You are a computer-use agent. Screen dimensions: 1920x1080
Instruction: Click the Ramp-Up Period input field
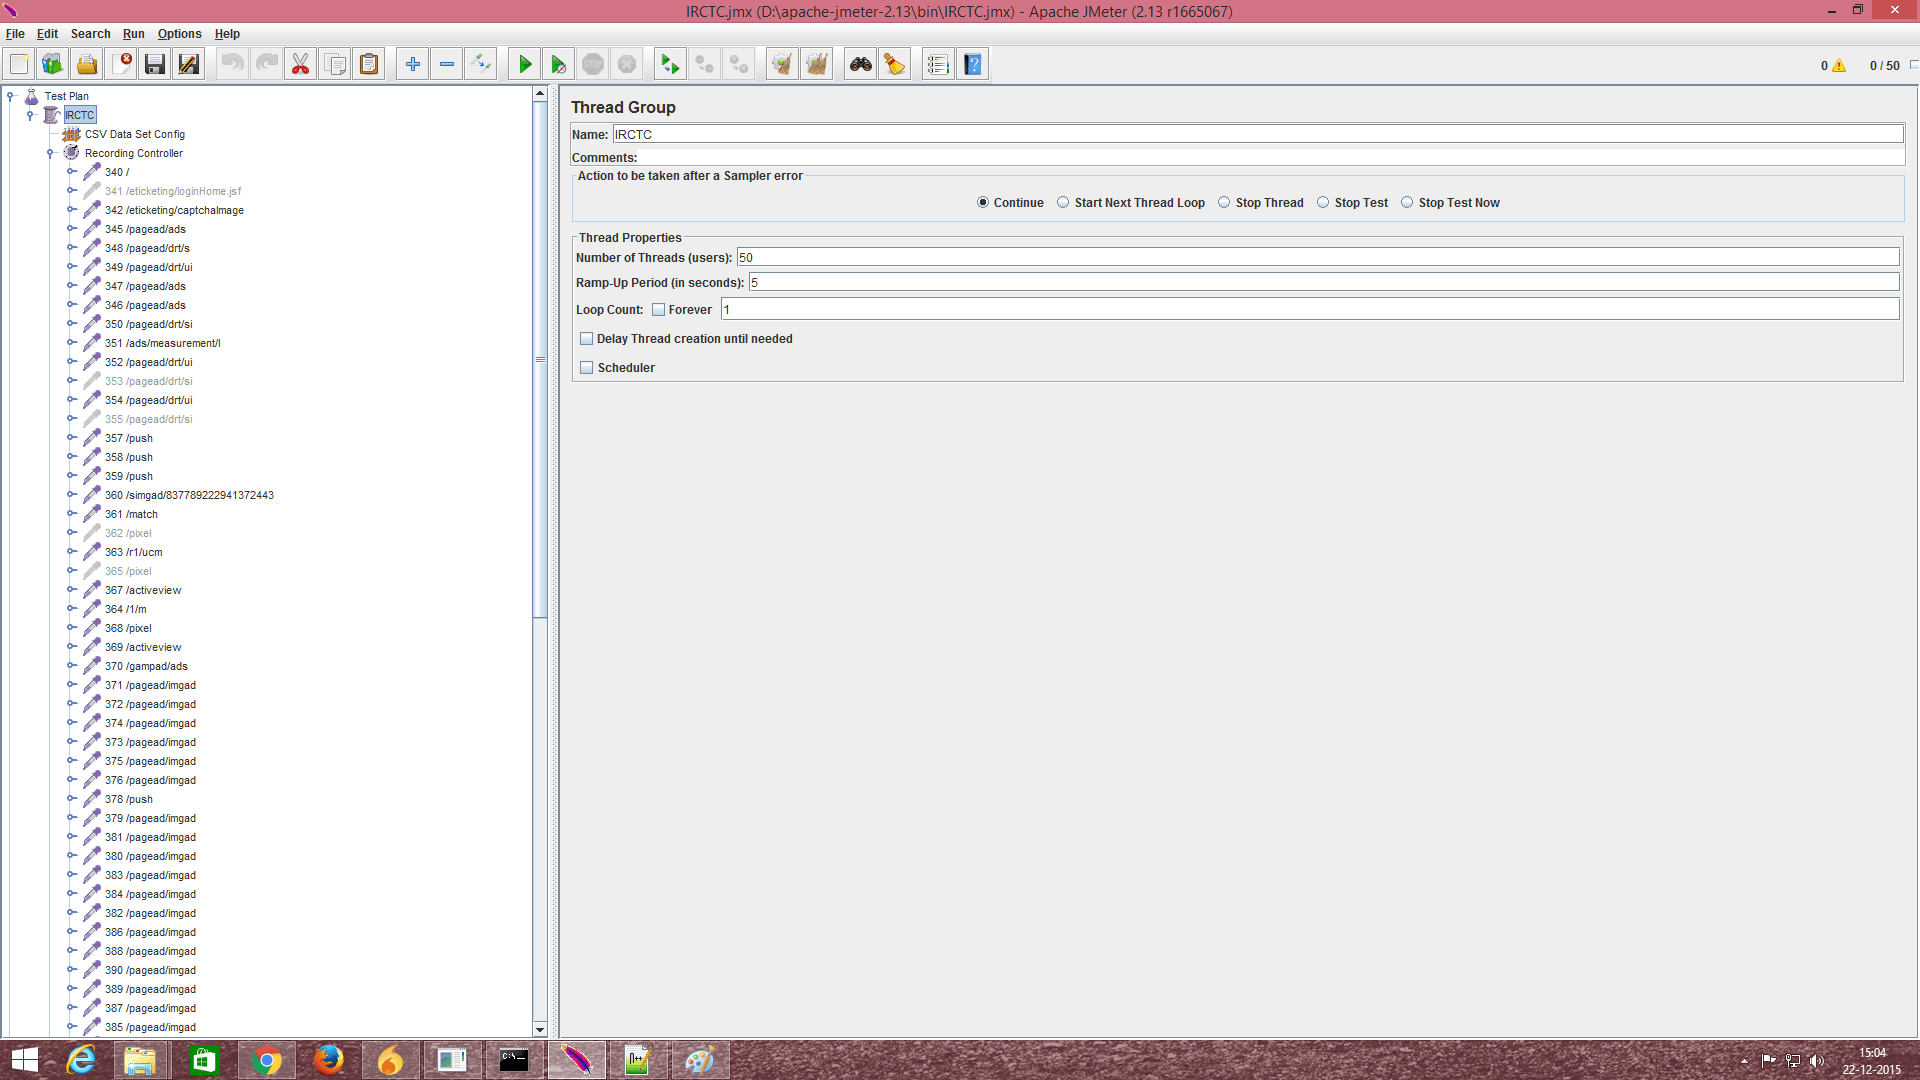(1000, 282)
